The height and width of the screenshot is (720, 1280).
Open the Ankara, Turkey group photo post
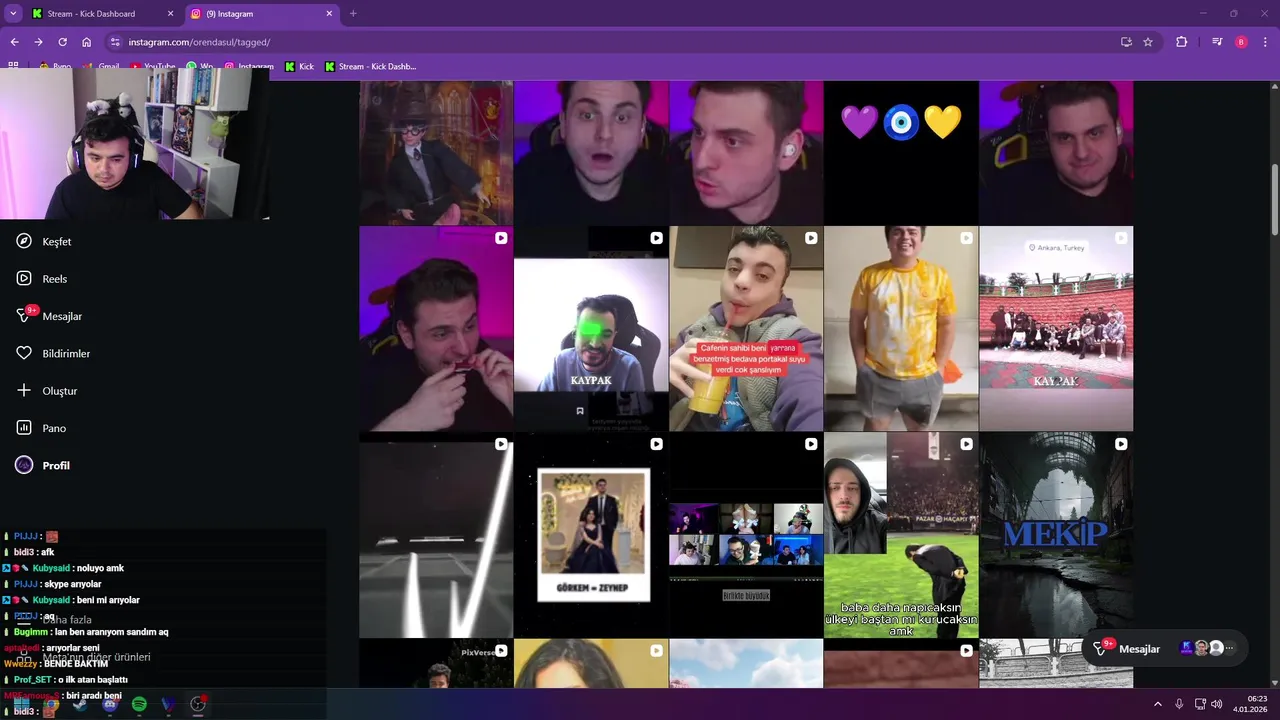coord(1056,328)
